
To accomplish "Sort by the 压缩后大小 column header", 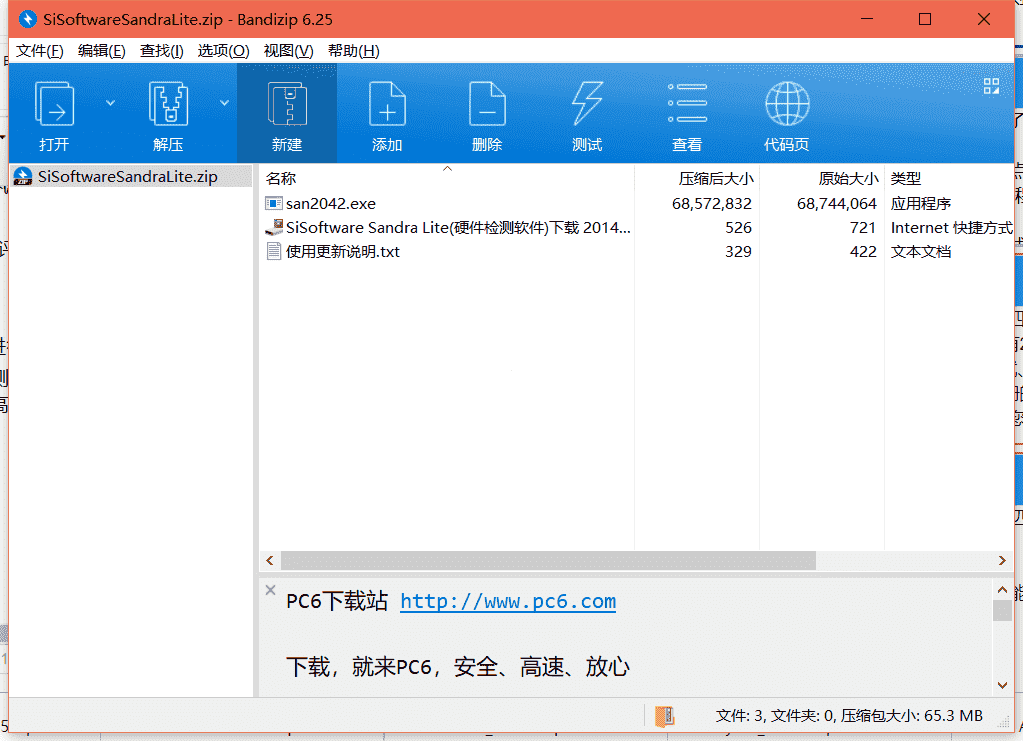I will [x=697, y=178].
